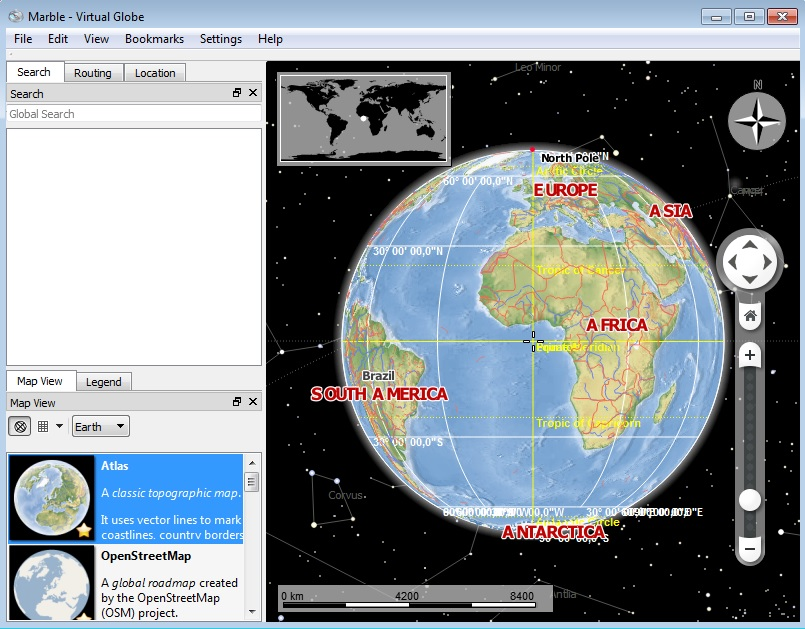Click the Marble app icon in title bar
The image size is (805, 629).
pos(15,16)
